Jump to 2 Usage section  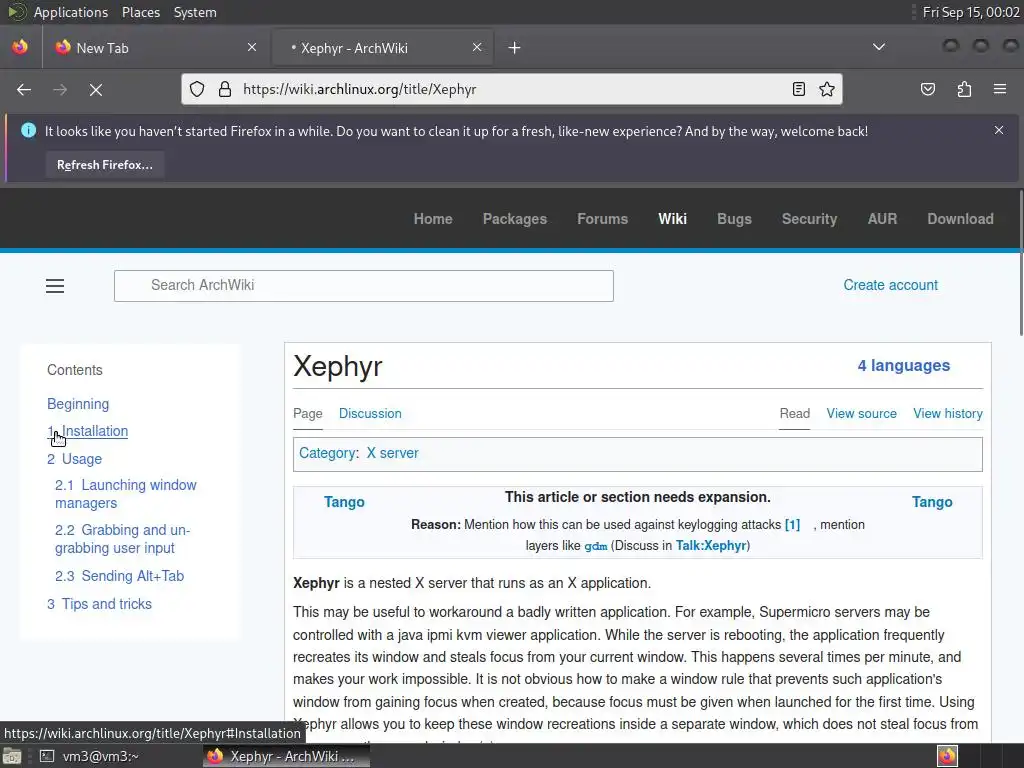pos(74,459)
